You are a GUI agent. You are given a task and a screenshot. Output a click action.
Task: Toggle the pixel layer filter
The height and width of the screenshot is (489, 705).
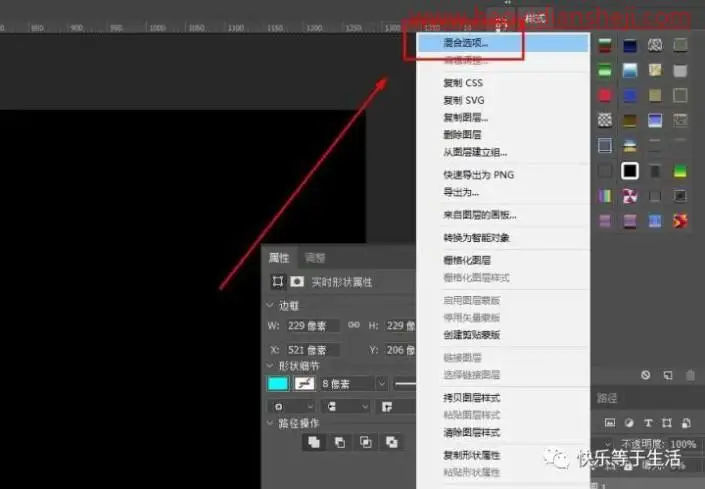click(610, 423)
